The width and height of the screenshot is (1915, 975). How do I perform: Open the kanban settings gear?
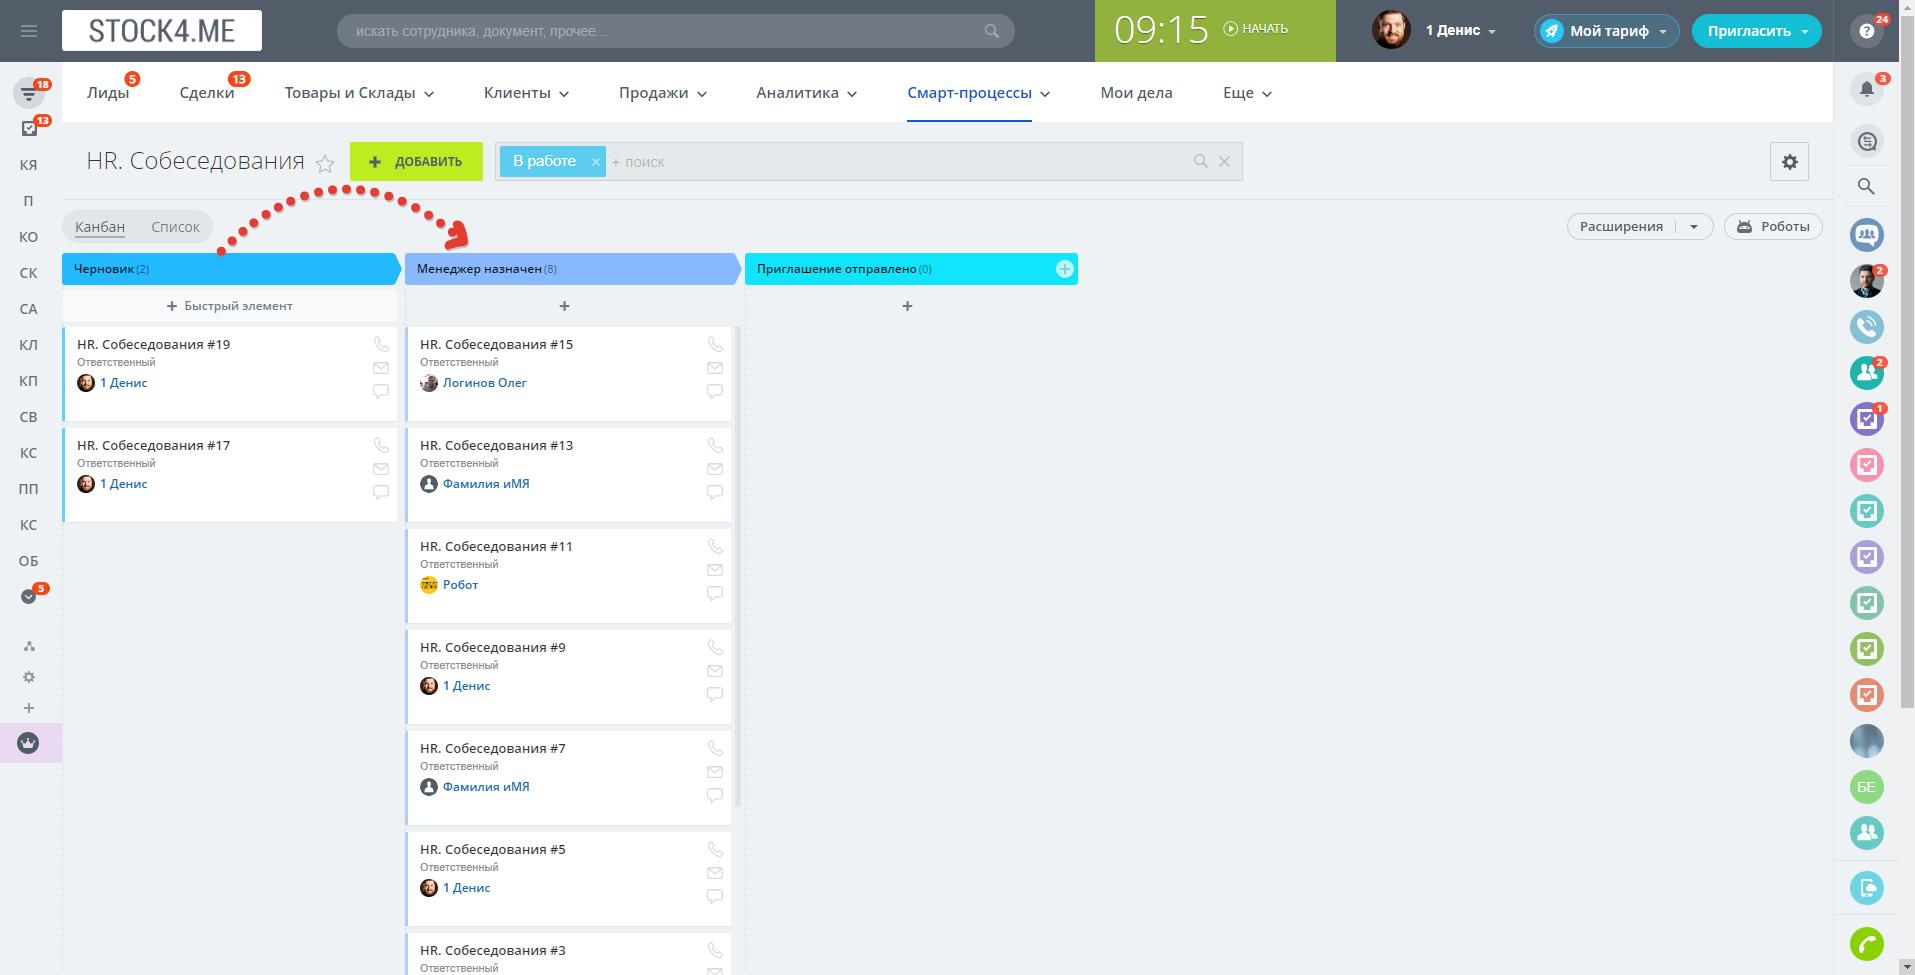pos(1790,161)
